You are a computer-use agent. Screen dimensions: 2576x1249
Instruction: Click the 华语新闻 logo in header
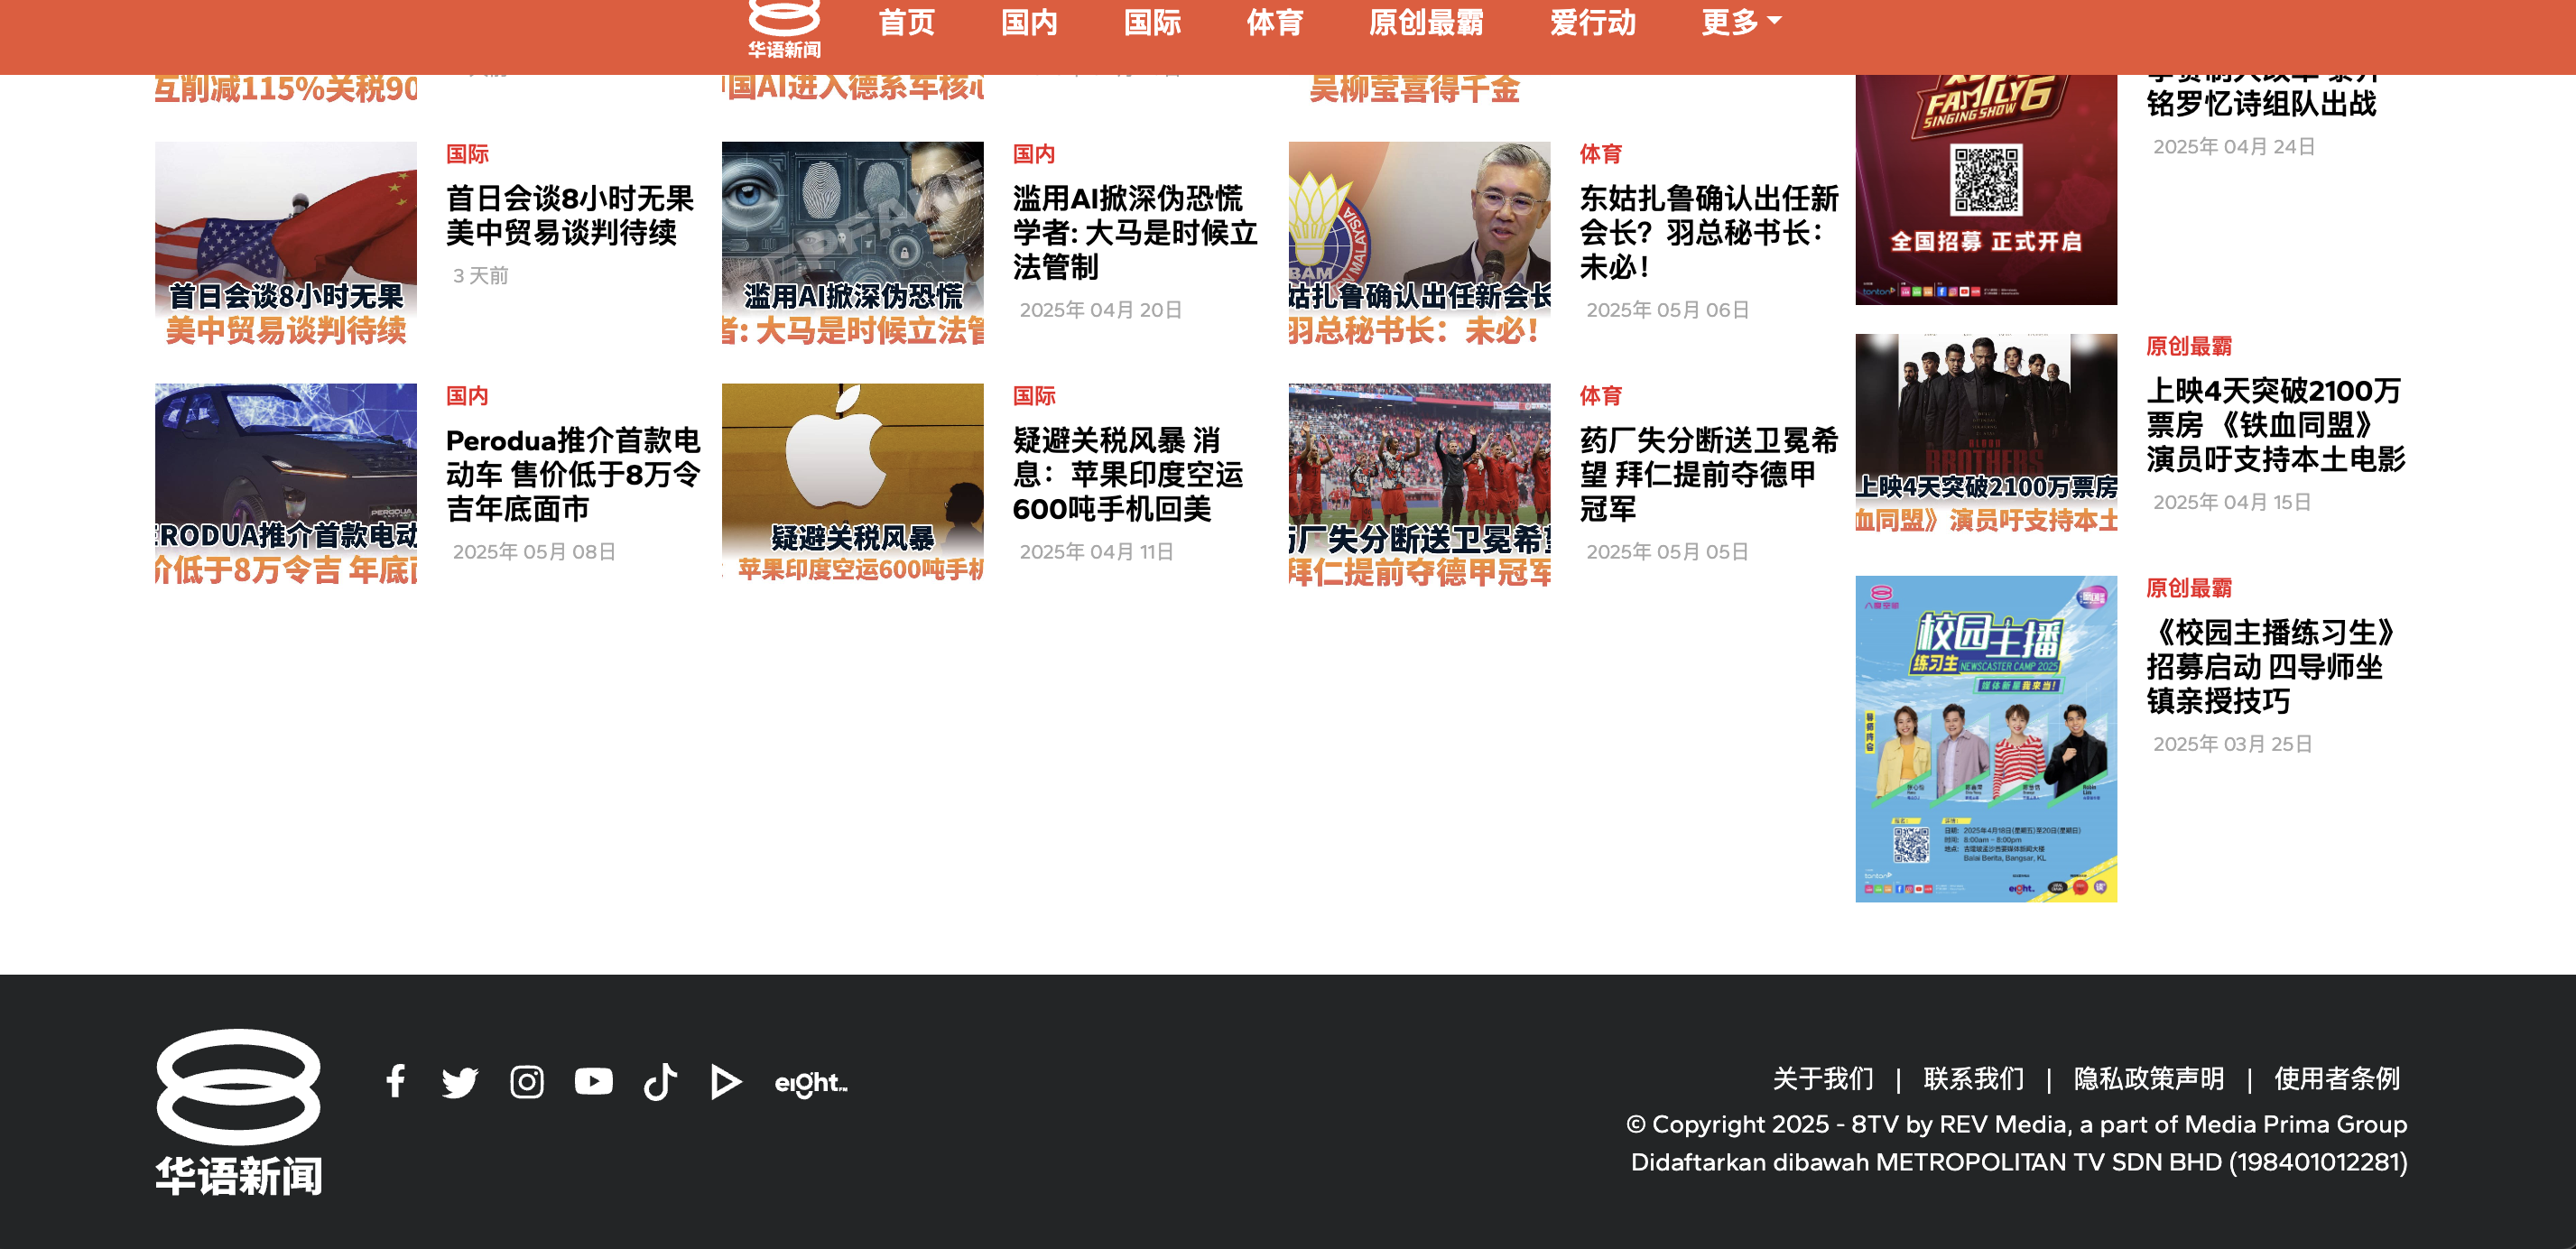click(x=784, y=29)
